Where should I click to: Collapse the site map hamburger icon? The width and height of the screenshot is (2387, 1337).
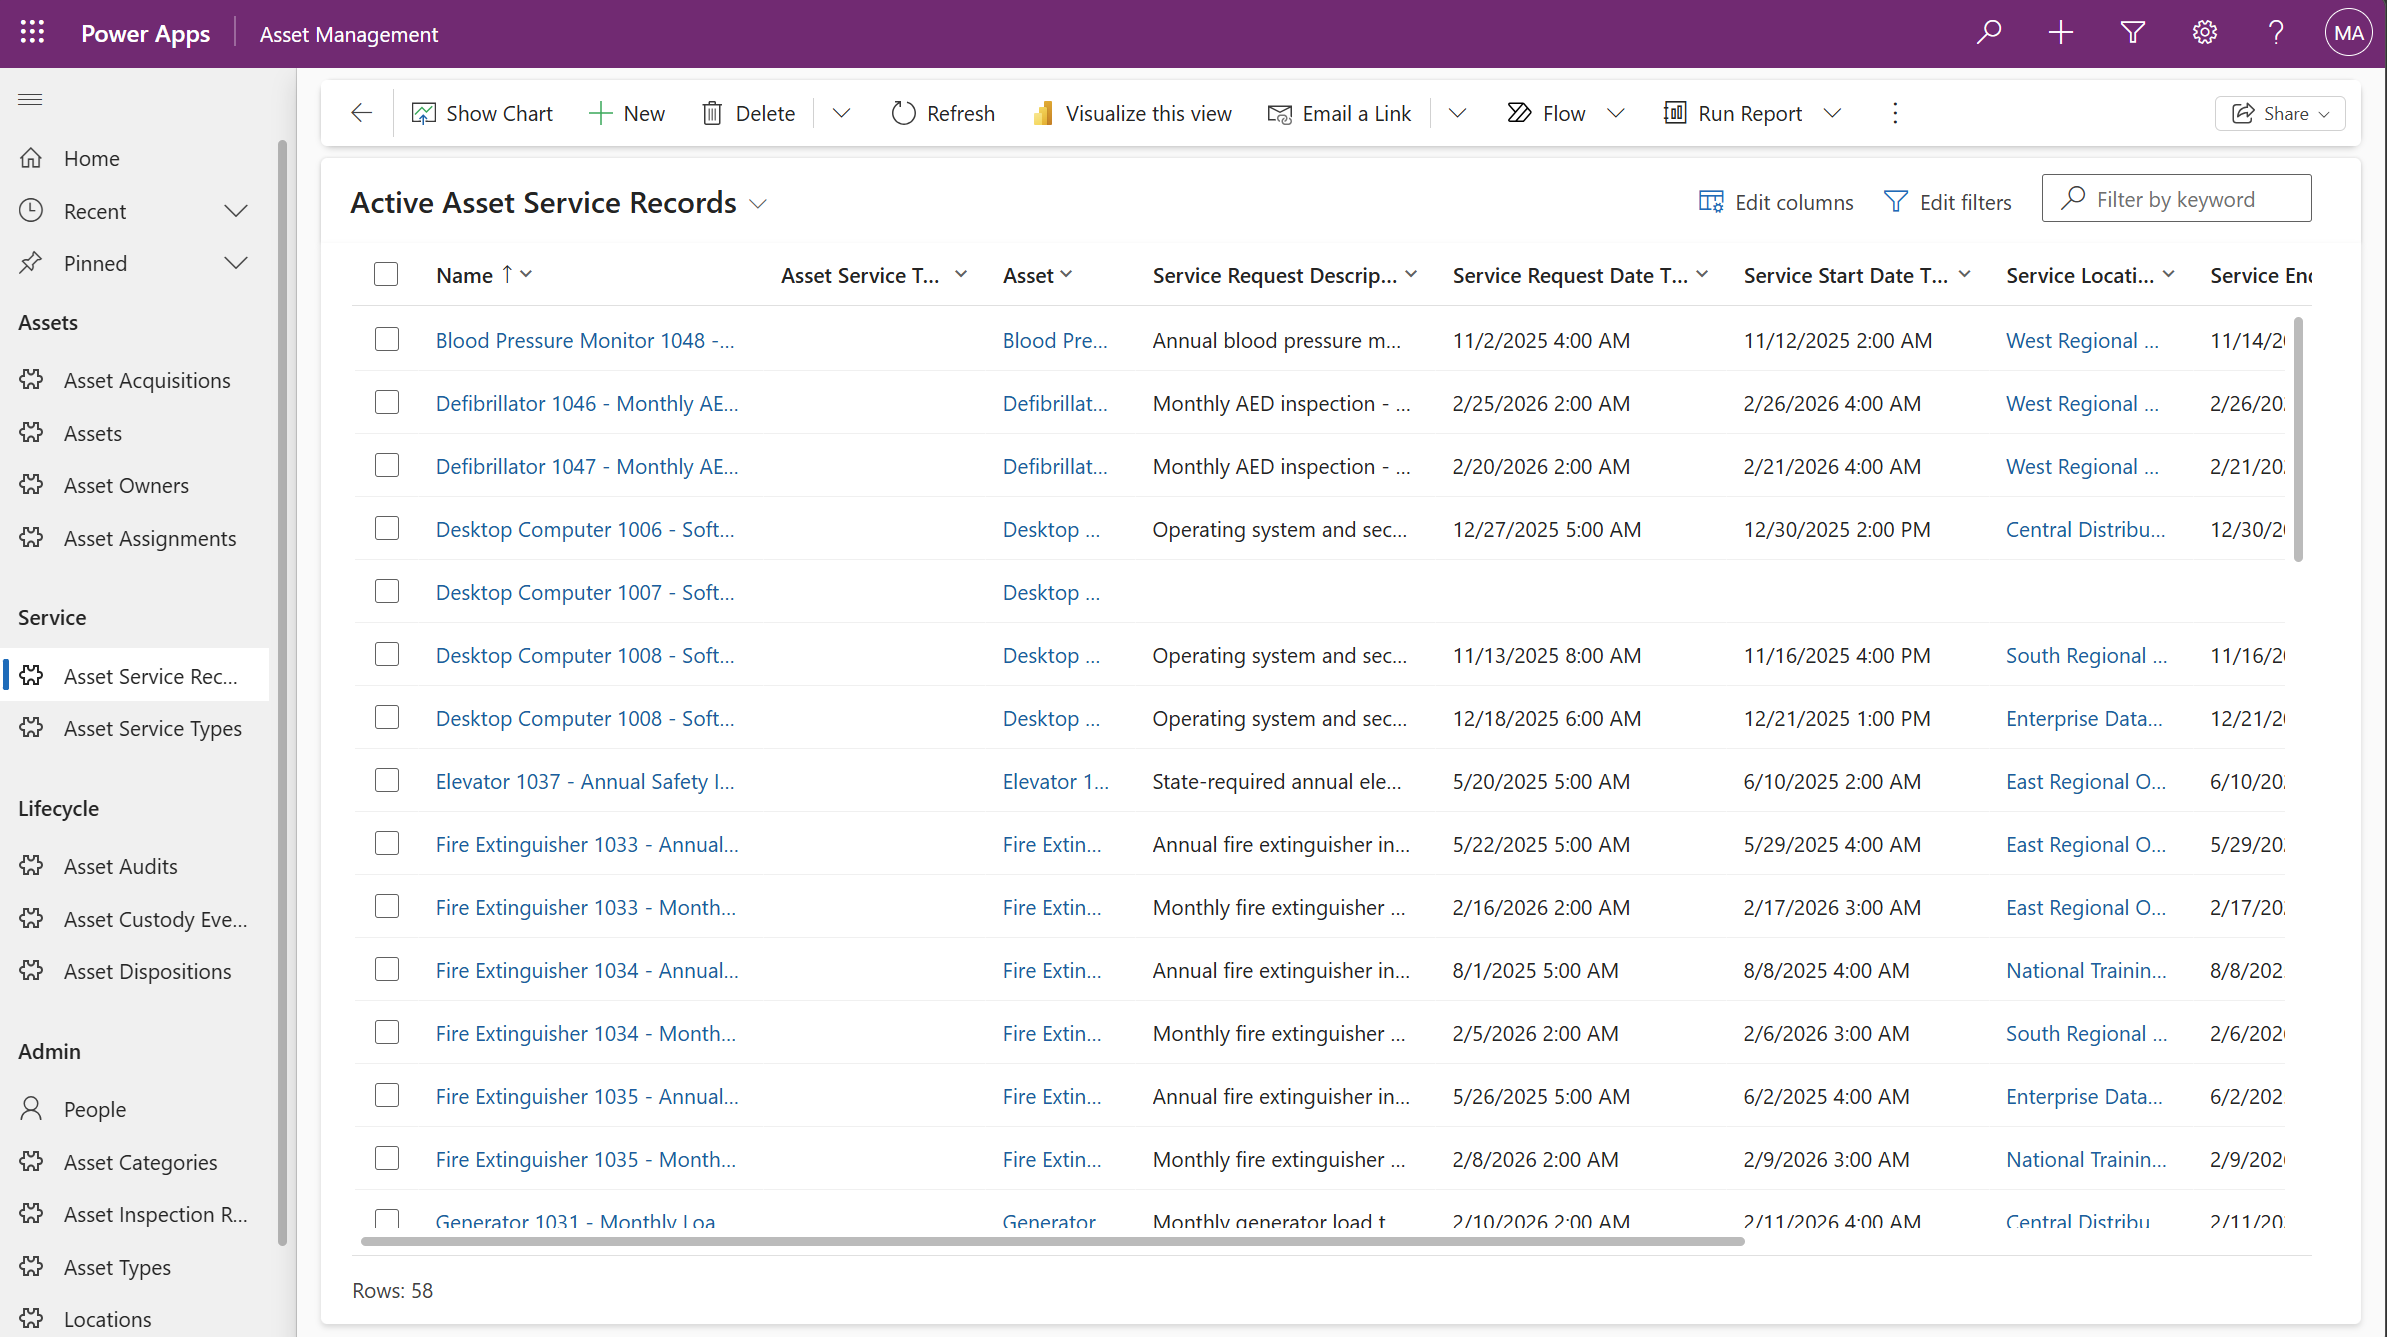[x=30, y=99]
